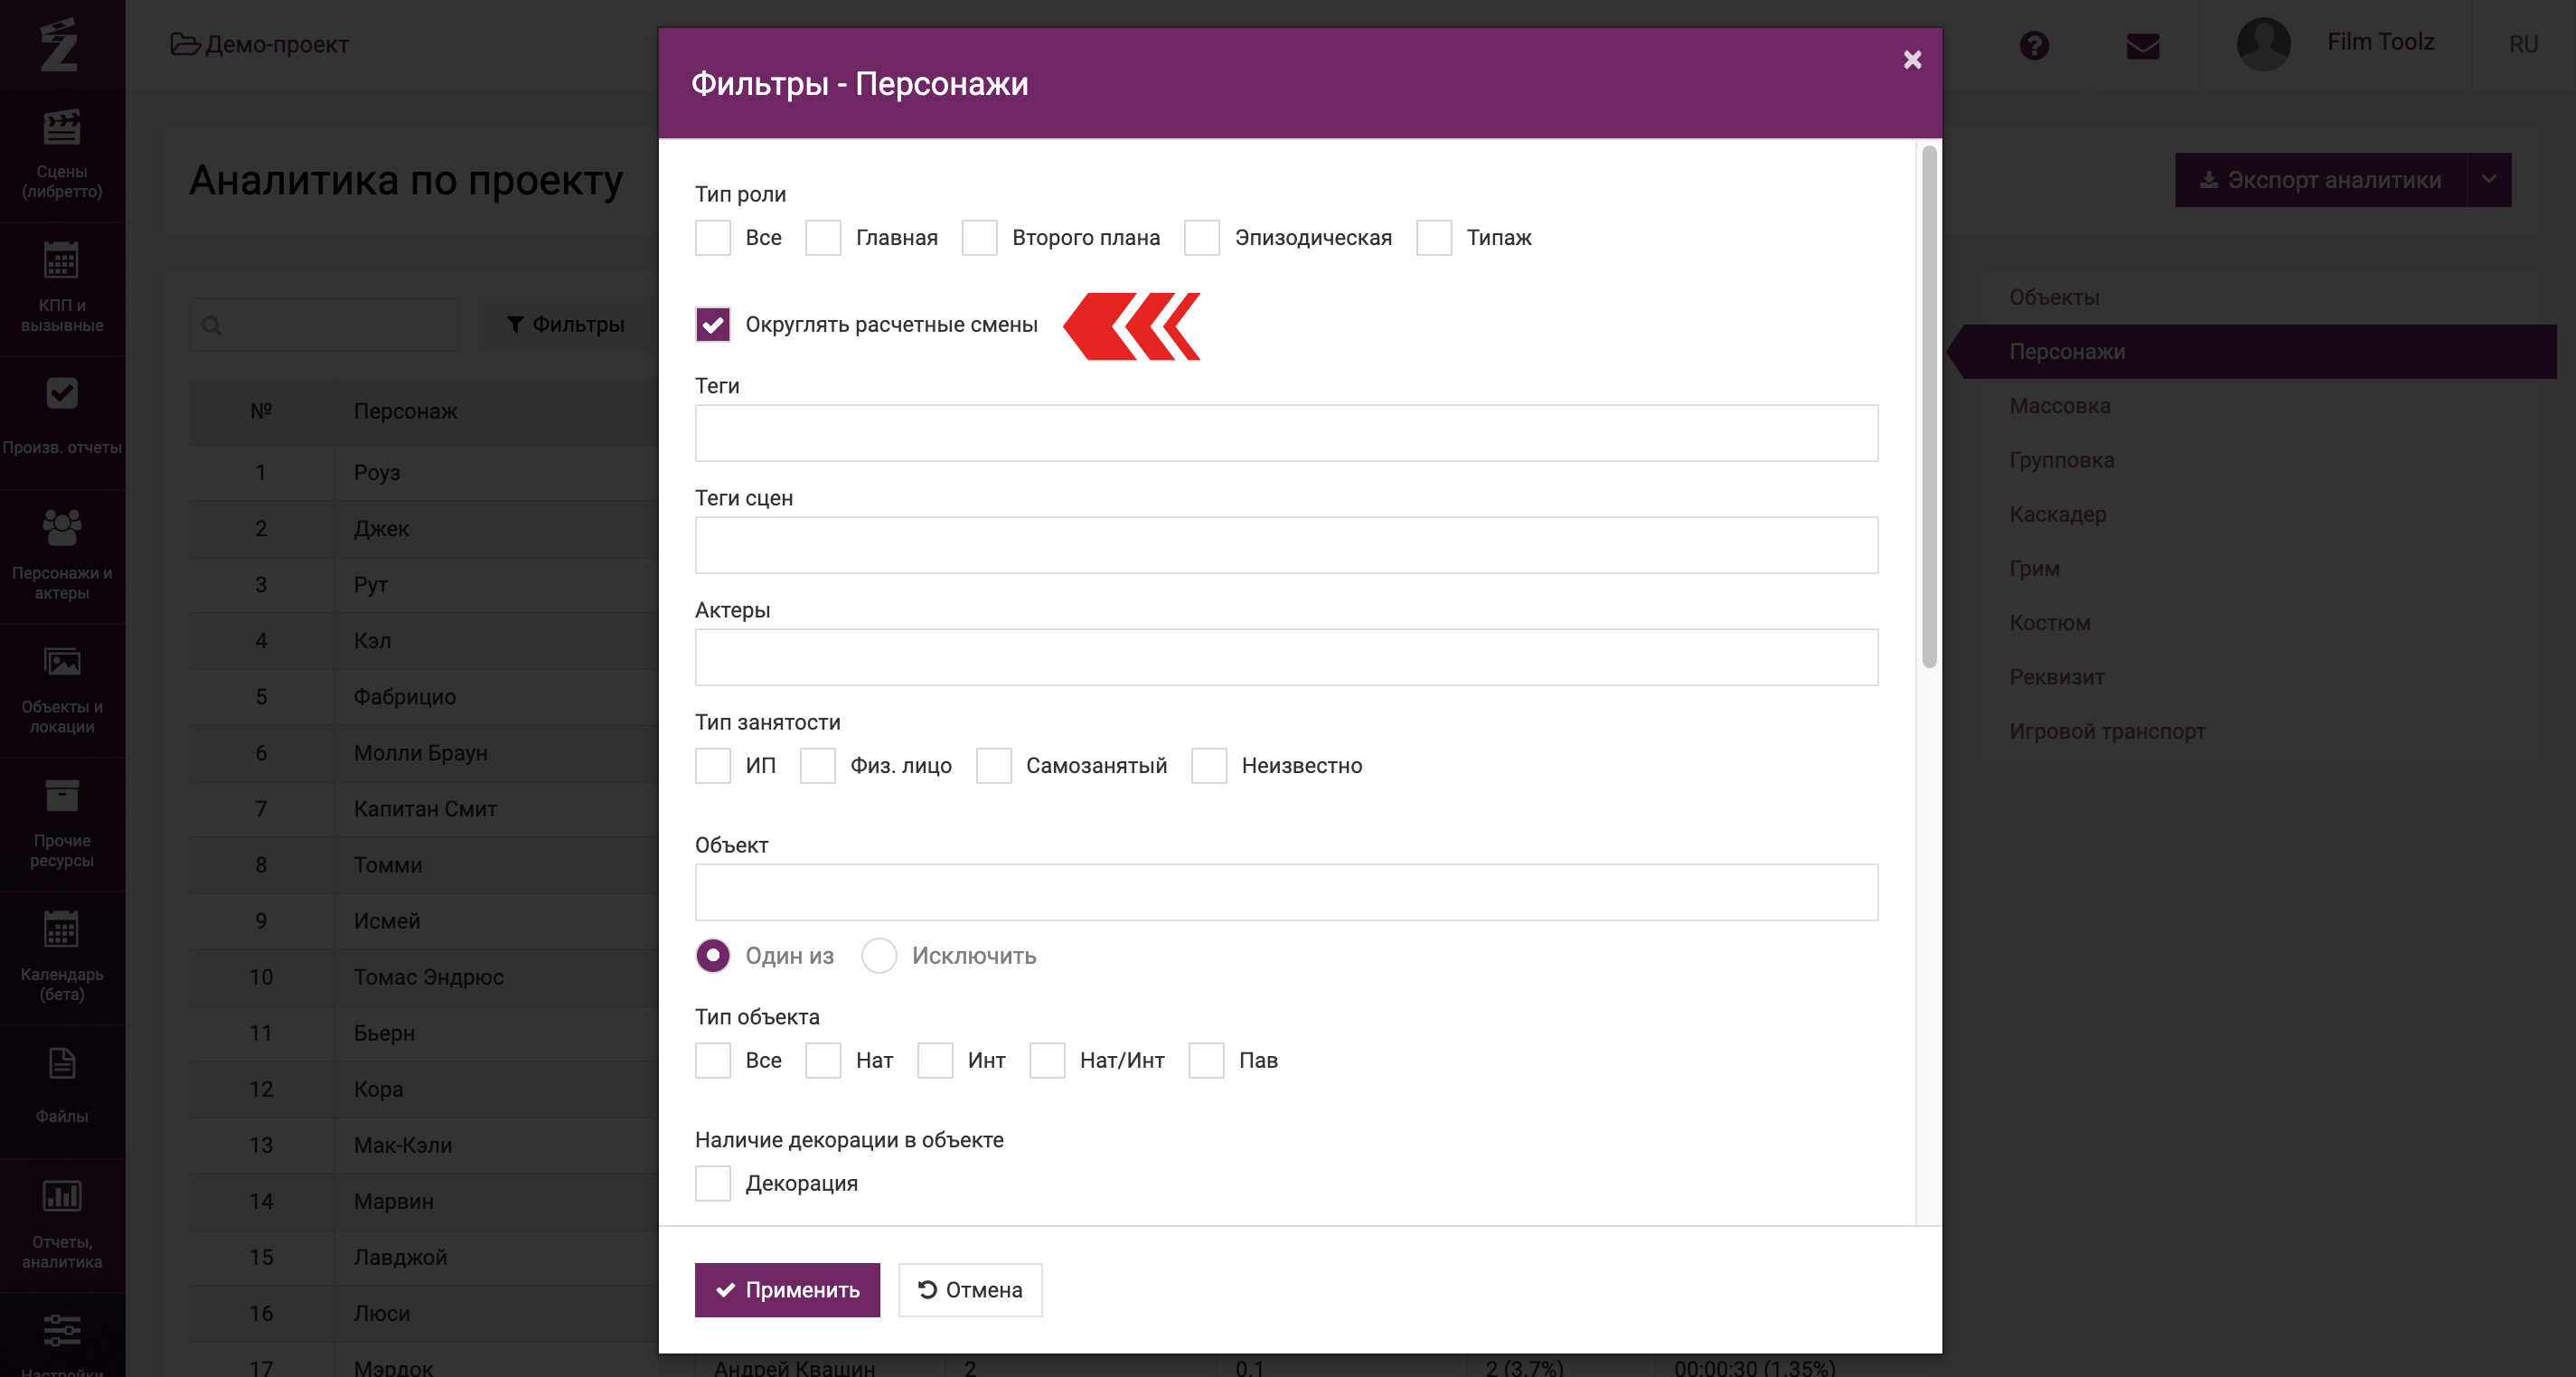Click the search magnifier icon
Screen dimensions: 2576x1377
212,325
